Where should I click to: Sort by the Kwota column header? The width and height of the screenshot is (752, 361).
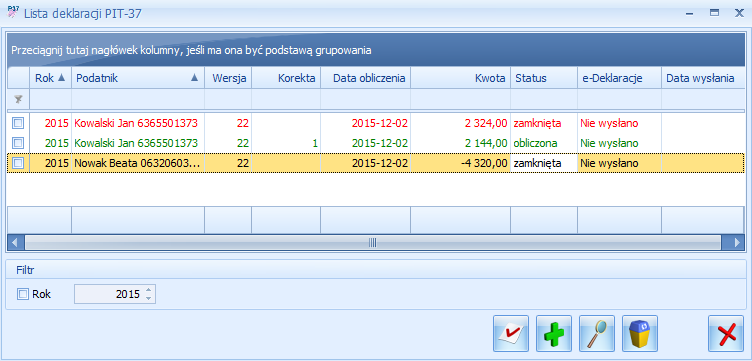tap(460, 79)
